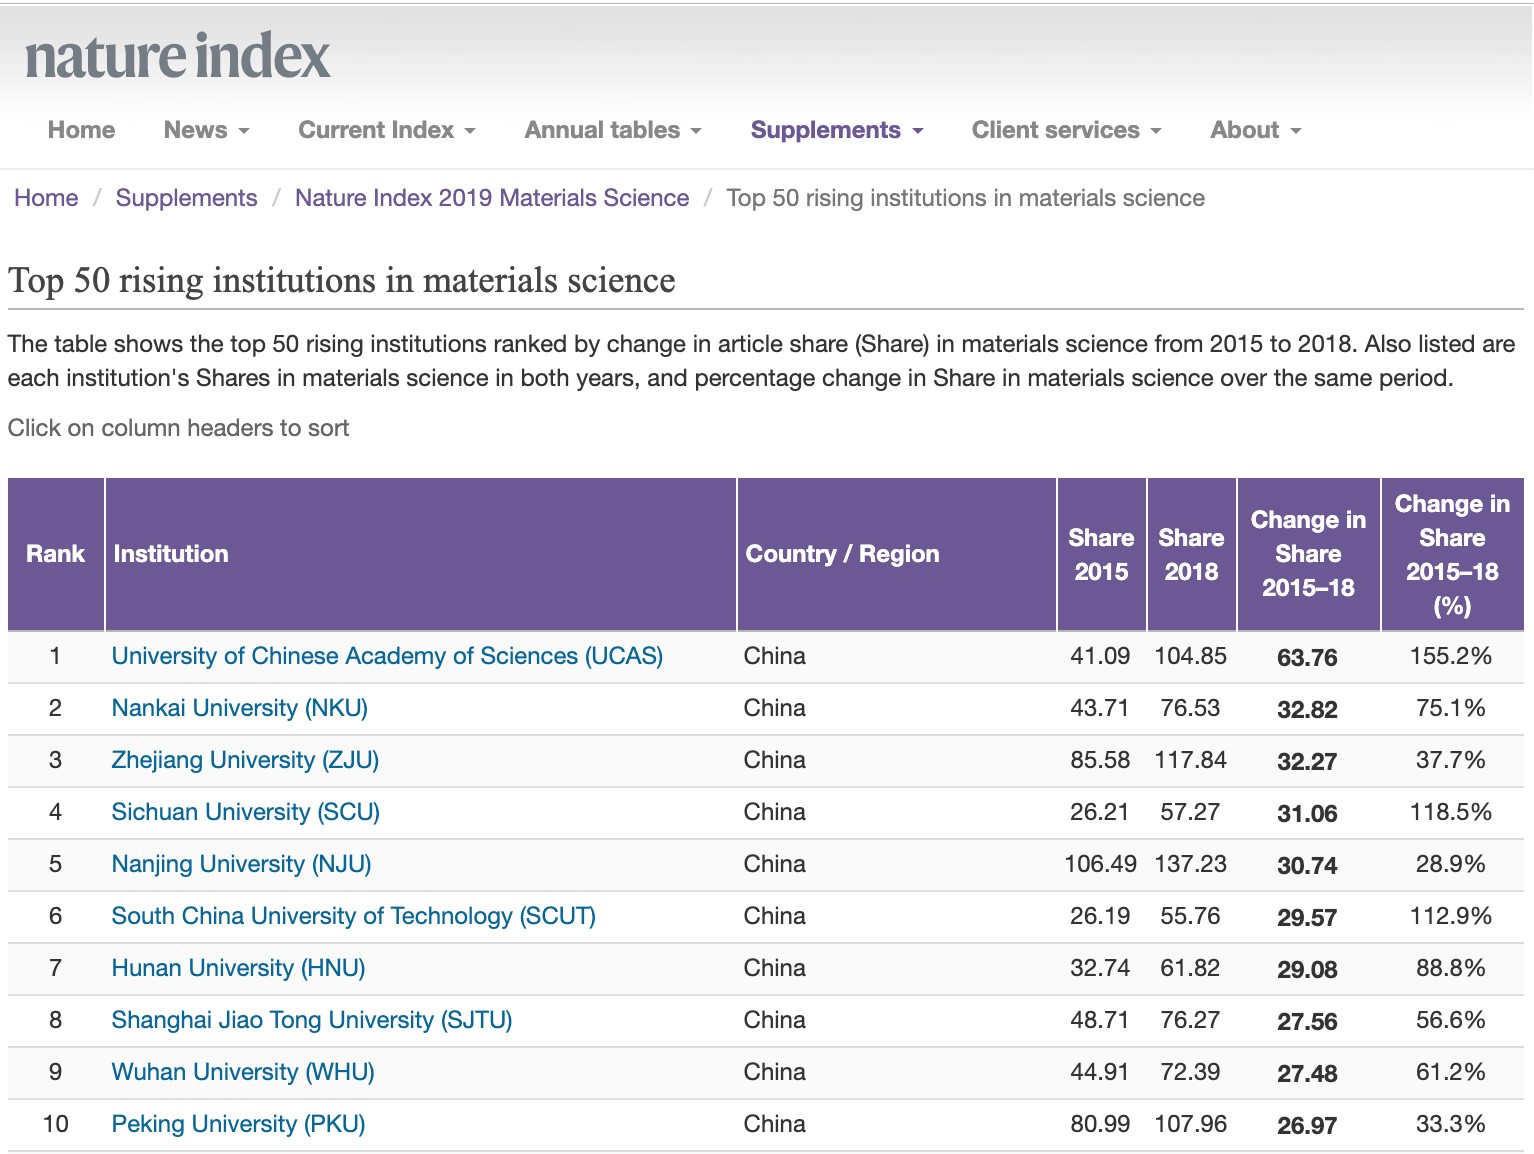The height and width of the screenshot is (1154, 1534).
Task: Open Zhejiang University (ZJU) page
Action: pos(245,760)
